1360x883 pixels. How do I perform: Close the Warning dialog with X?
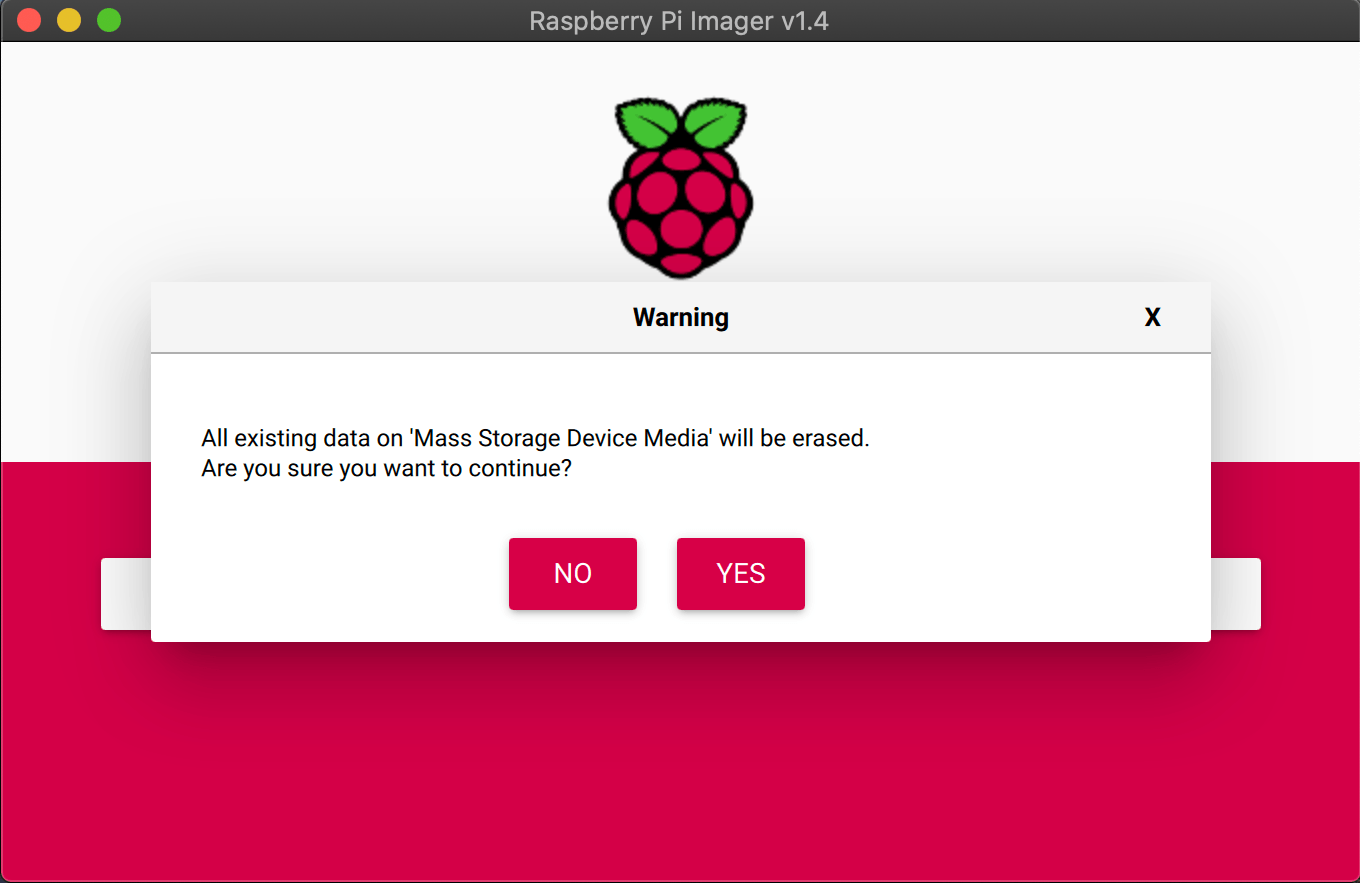[x=1153, y=318]
